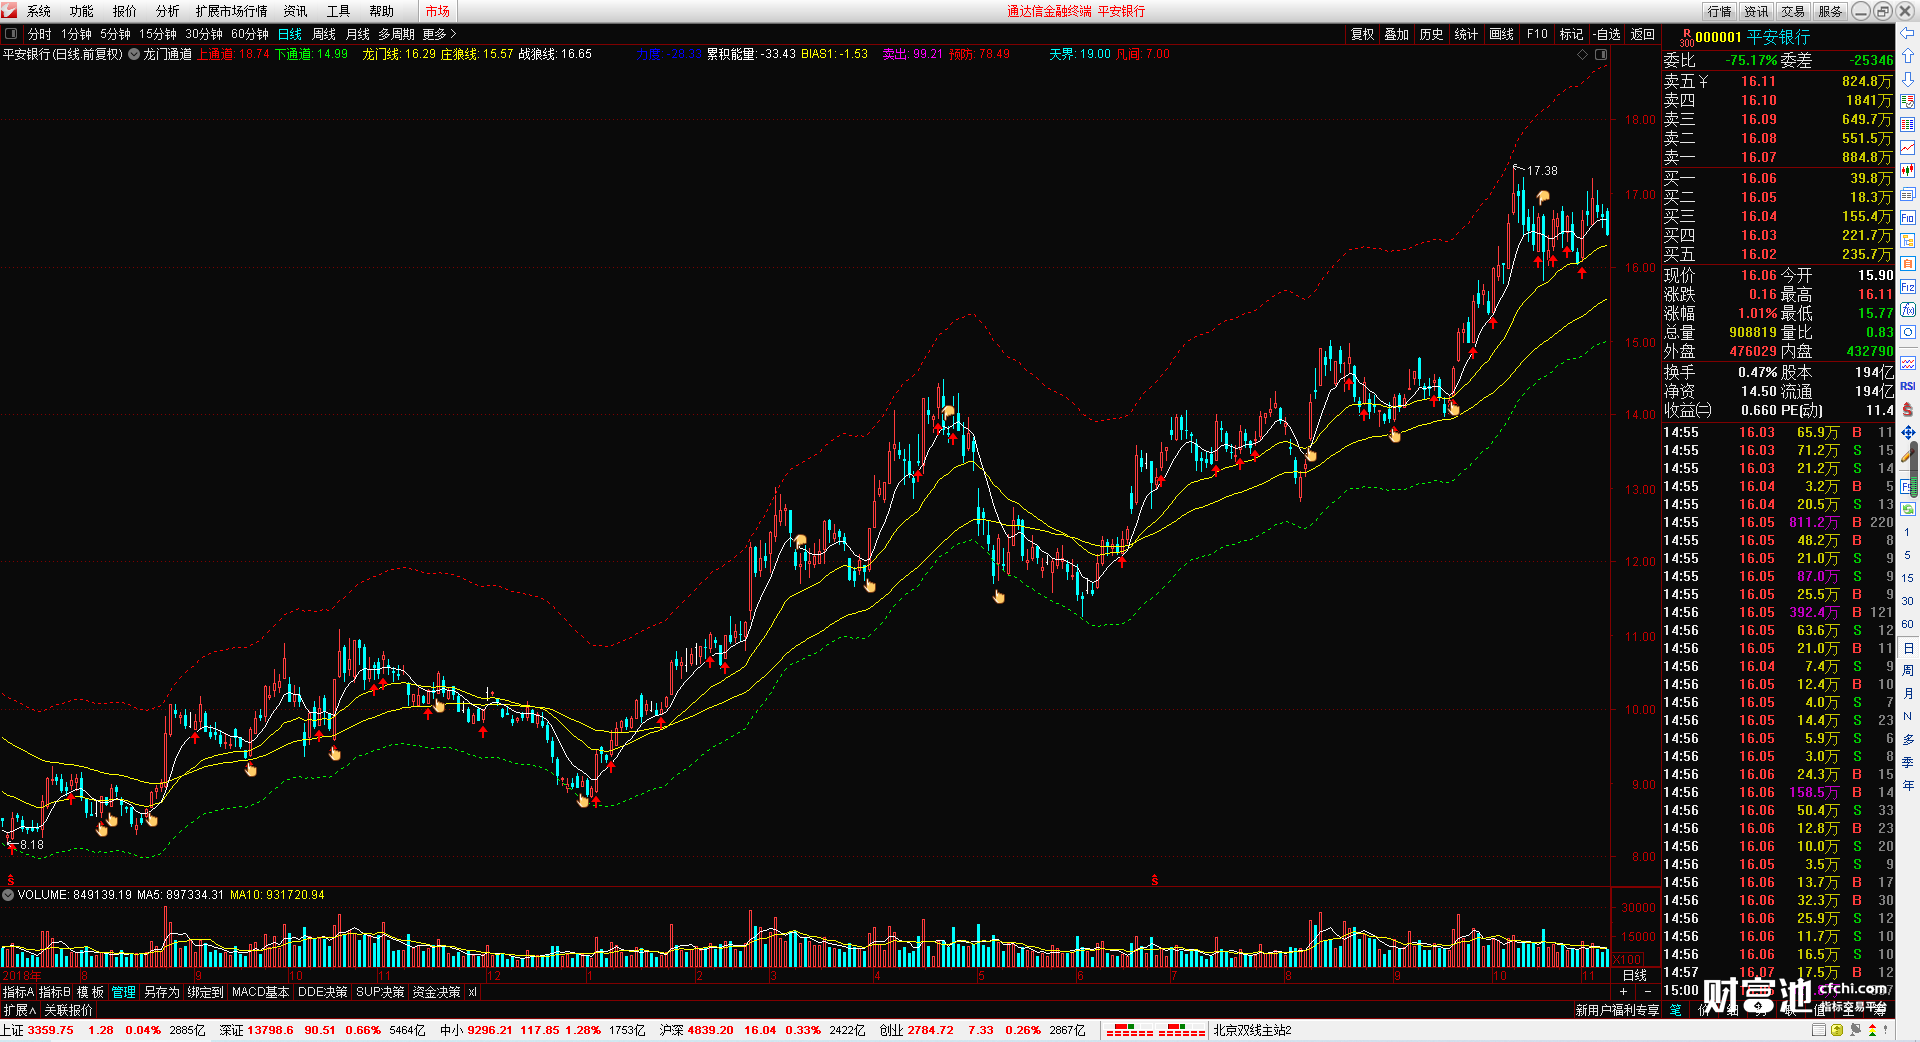This screenshot has height=1042, width=1920.
Task: Click the 另存为 button at the bottom
Action: [x=162, y=992]
